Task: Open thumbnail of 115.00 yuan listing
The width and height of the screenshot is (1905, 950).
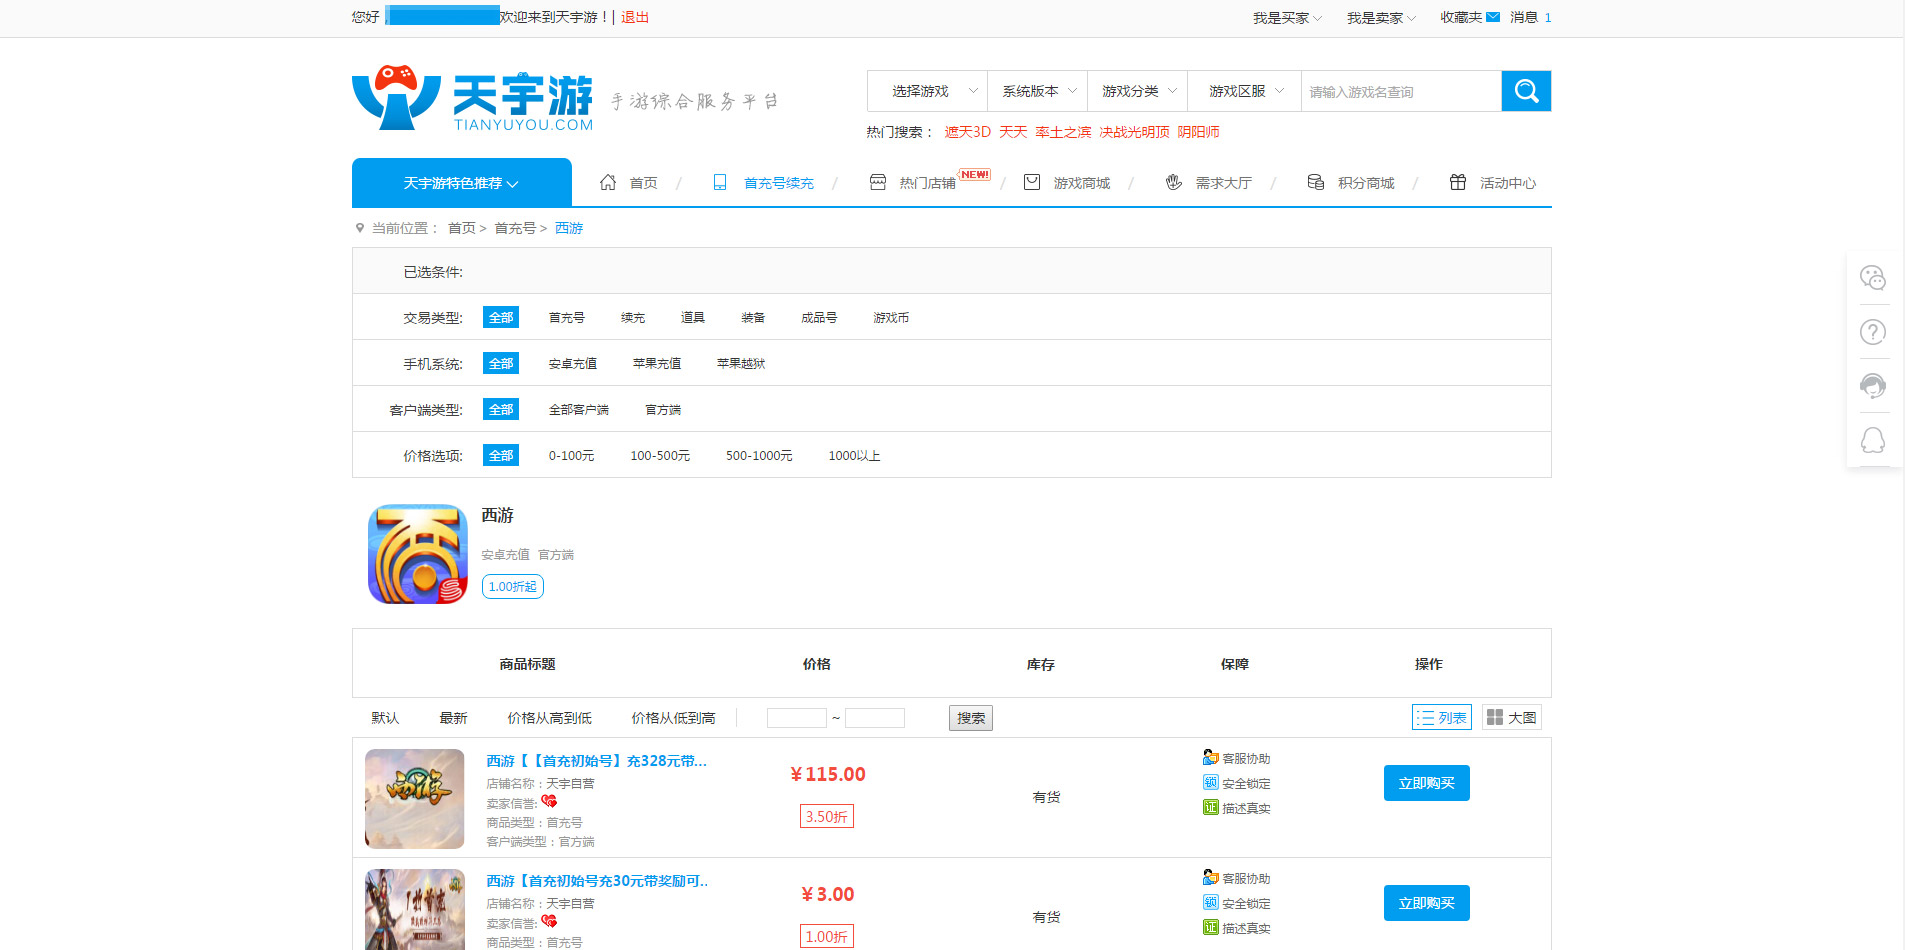Action: click(x=415, y=799)
